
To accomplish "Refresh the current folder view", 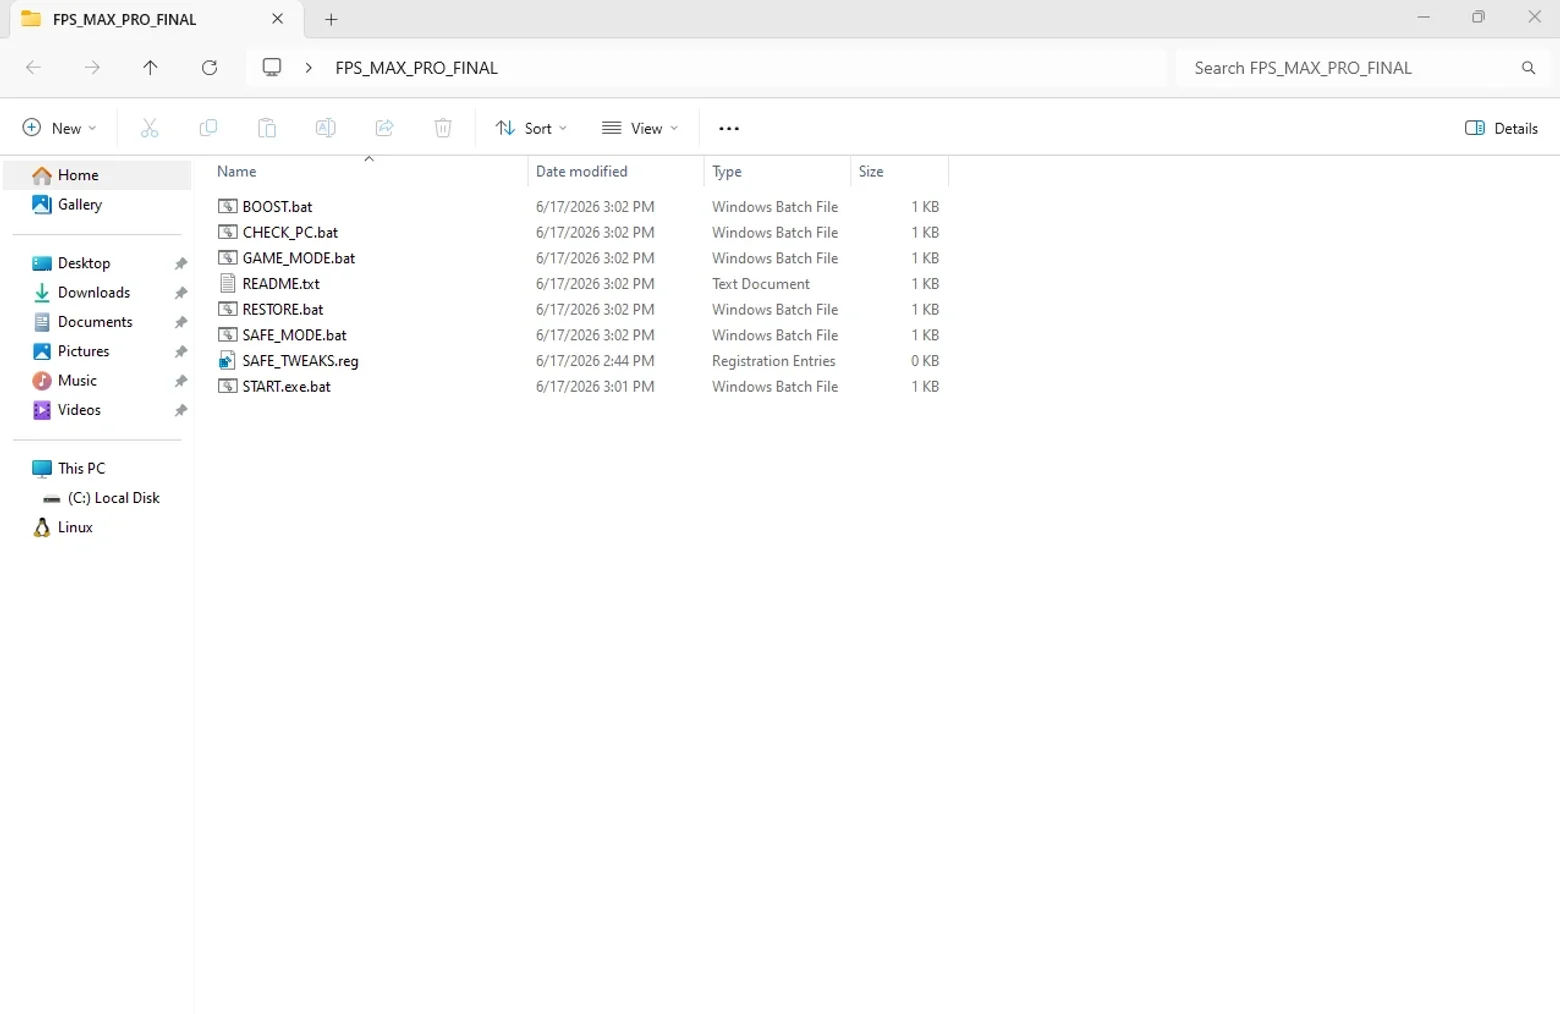I will pos(209,67).
